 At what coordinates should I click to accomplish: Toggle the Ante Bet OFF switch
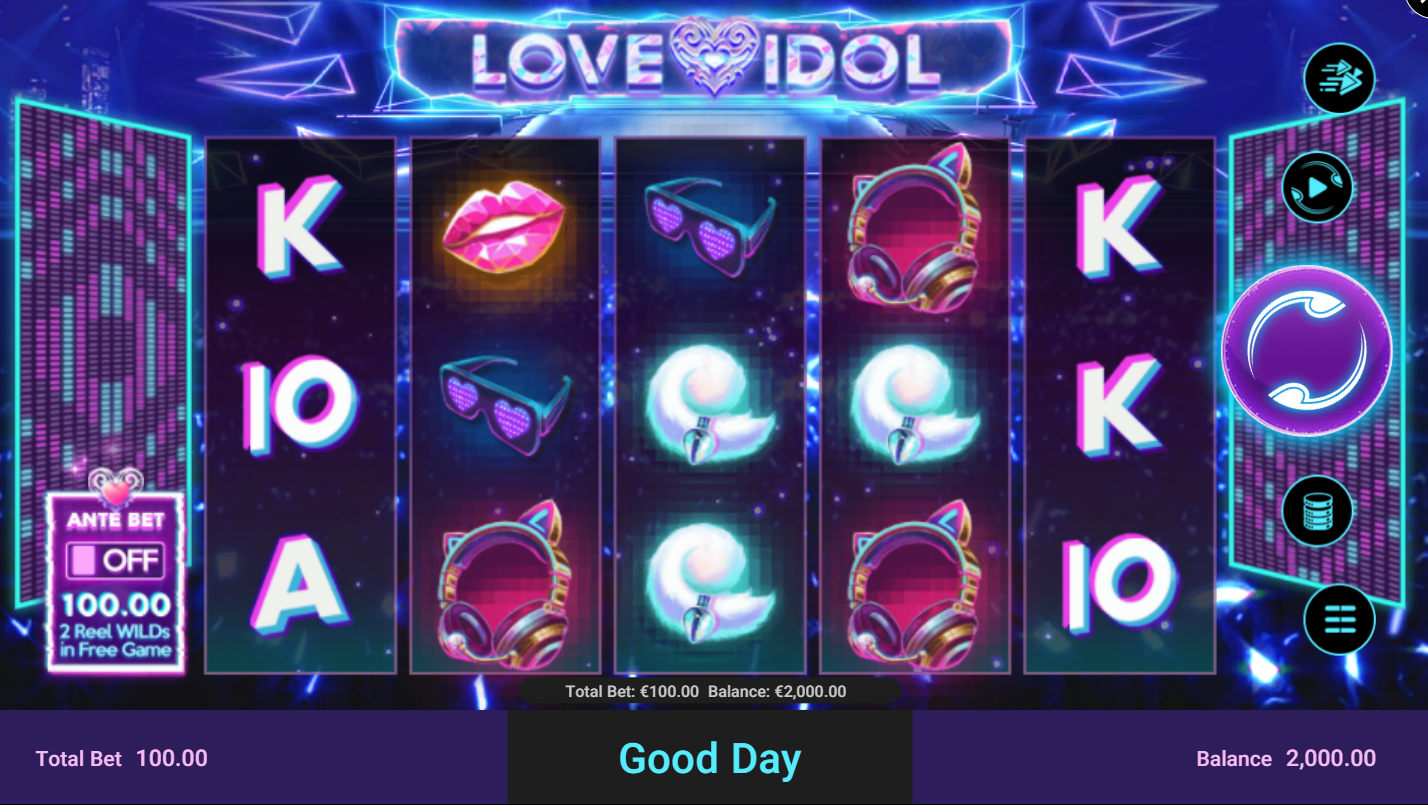point(115,560)
